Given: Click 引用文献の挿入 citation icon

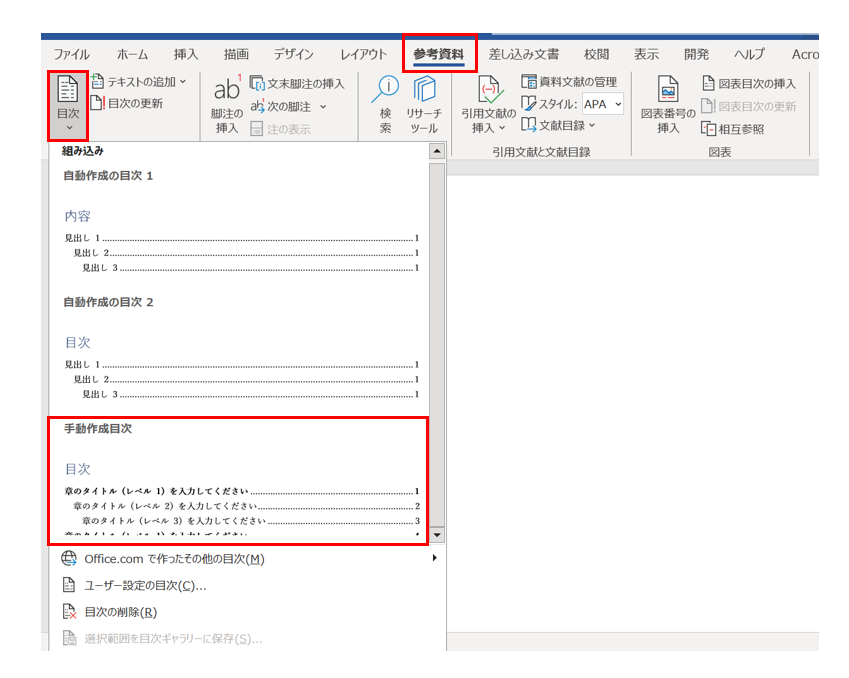Looking at the screenshot, I should [488, 92].
